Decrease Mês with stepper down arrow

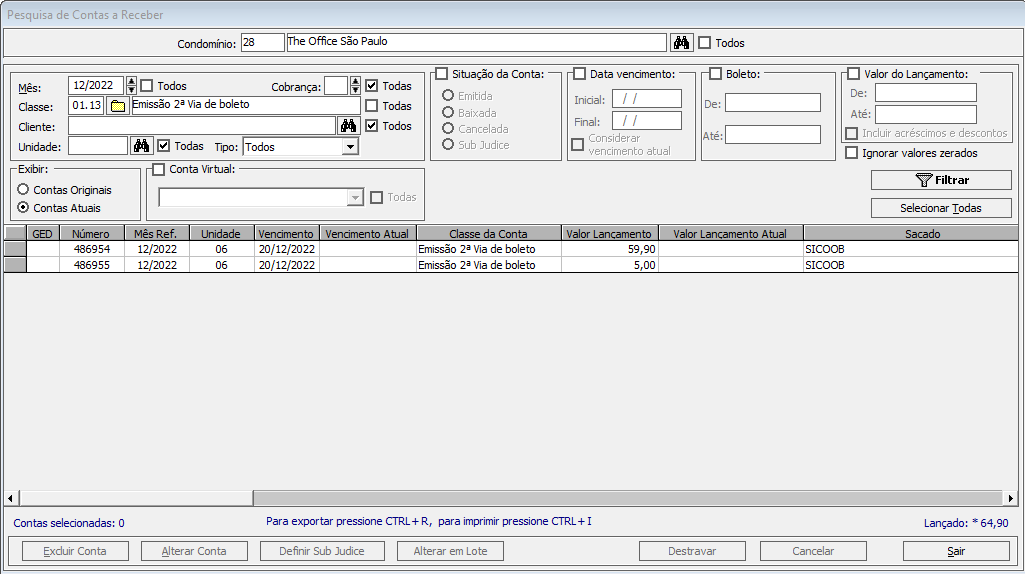coord(131,90)
